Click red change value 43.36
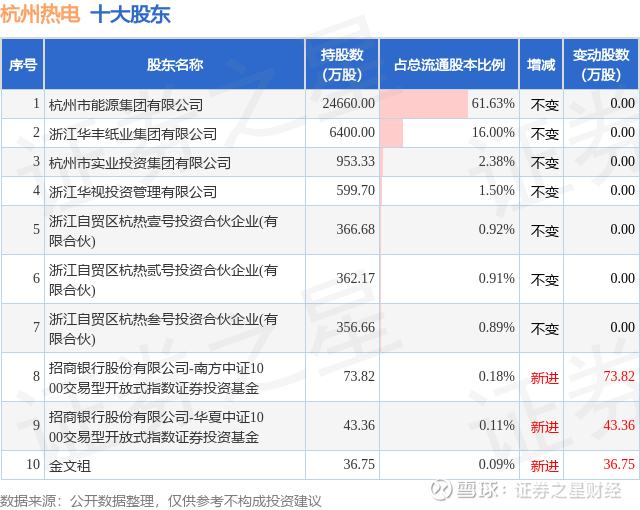Image resolution: width=640 pixels, height=510 pixels. 619,426
